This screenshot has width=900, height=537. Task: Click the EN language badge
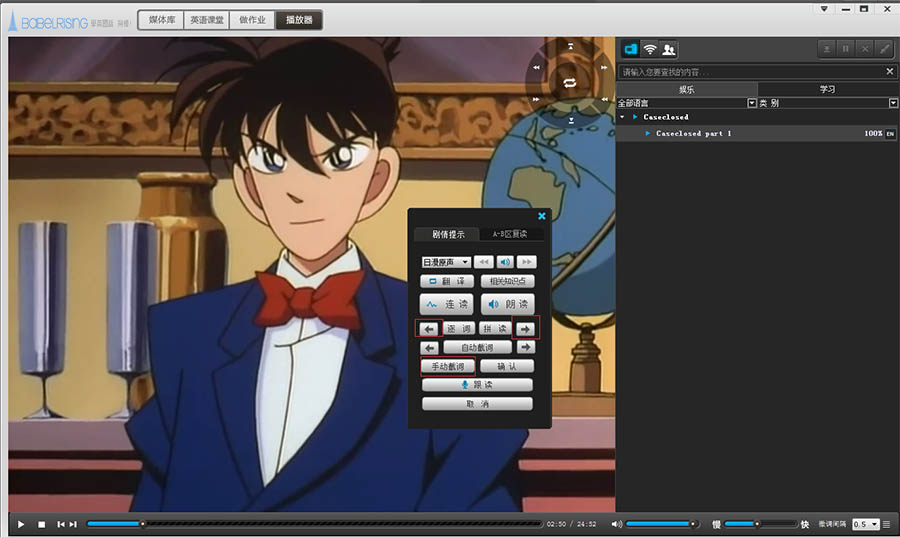coord(890,134)
